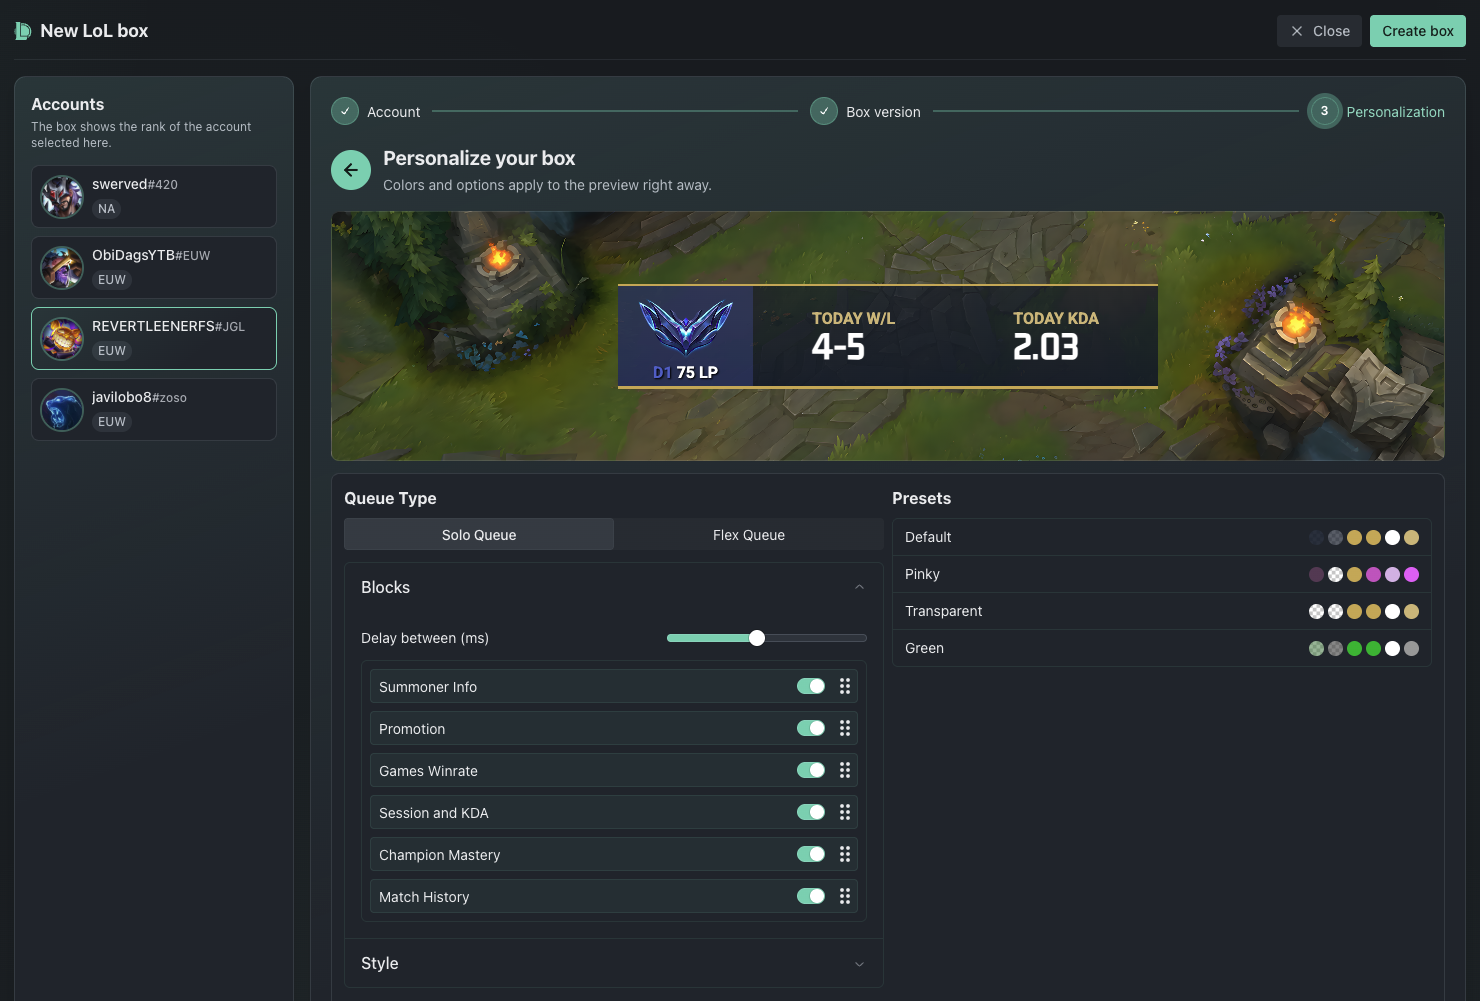Click the step 3 Personalization circle
The height and width of the screenshot is (1001, 1480).
[1325, 112]
